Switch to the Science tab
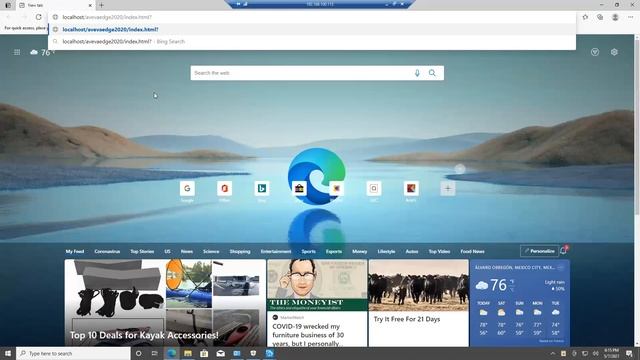Image resolution: width=640 pixels, height=360 pixels. click(x=211, y=251)
